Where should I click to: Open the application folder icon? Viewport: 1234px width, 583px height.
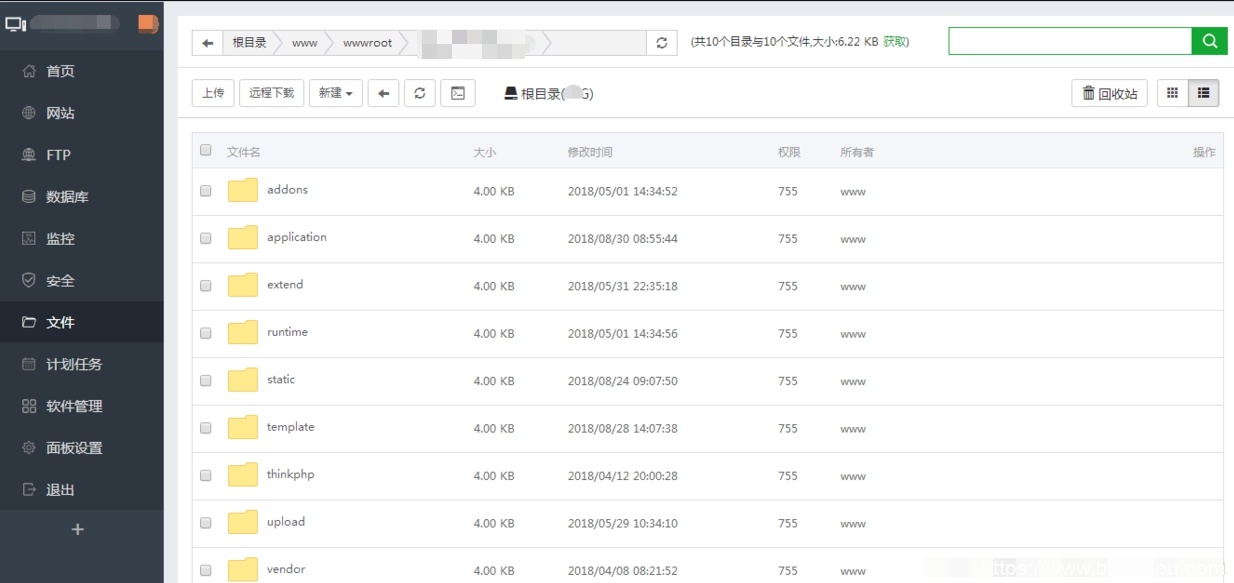243,238
